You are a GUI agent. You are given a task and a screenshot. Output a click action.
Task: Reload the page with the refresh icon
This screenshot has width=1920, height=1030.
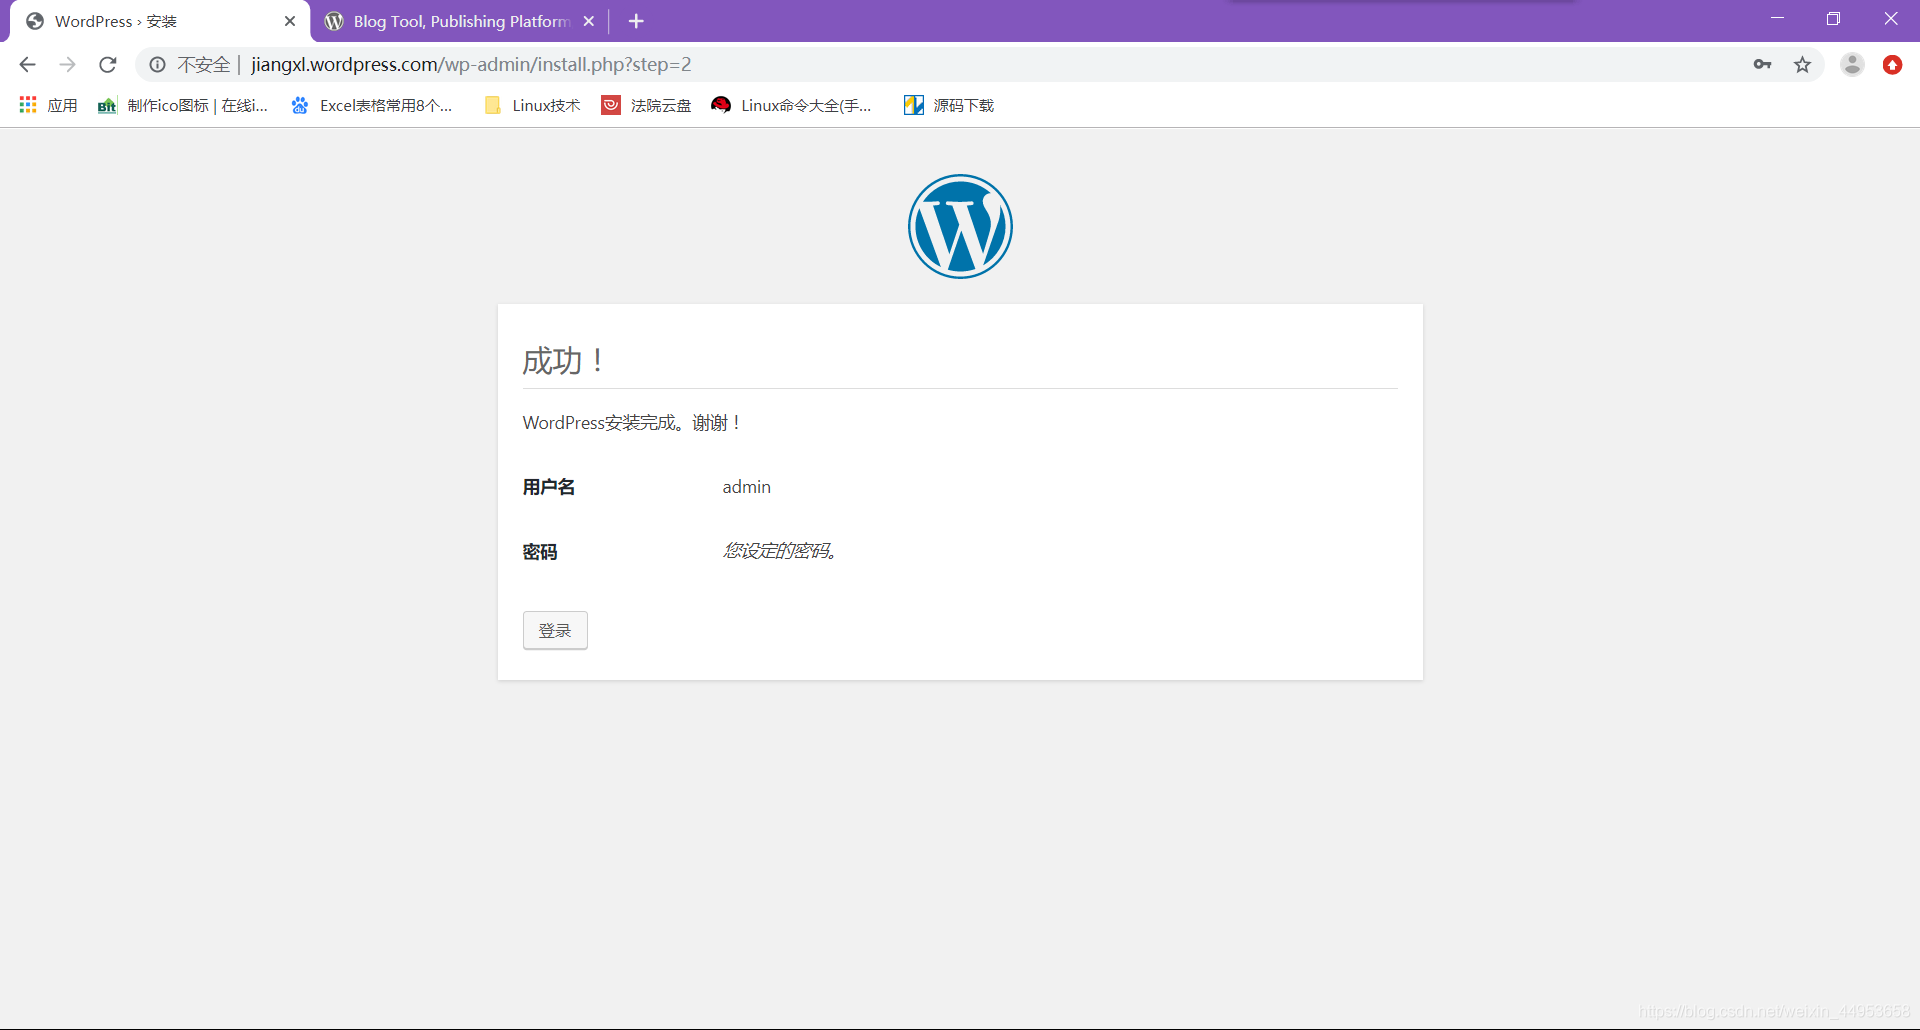pos(108,65)
